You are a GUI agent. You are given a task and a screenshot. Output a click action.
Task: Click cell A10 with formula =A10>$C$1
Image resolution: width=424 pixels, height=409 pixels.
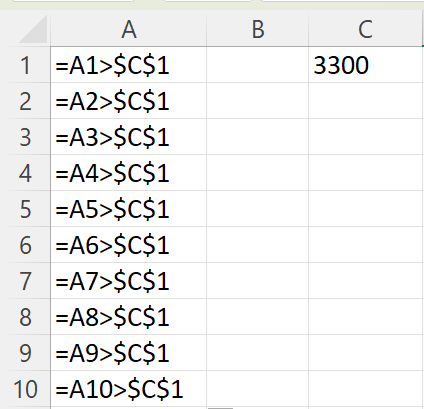[x=129, y=389]
